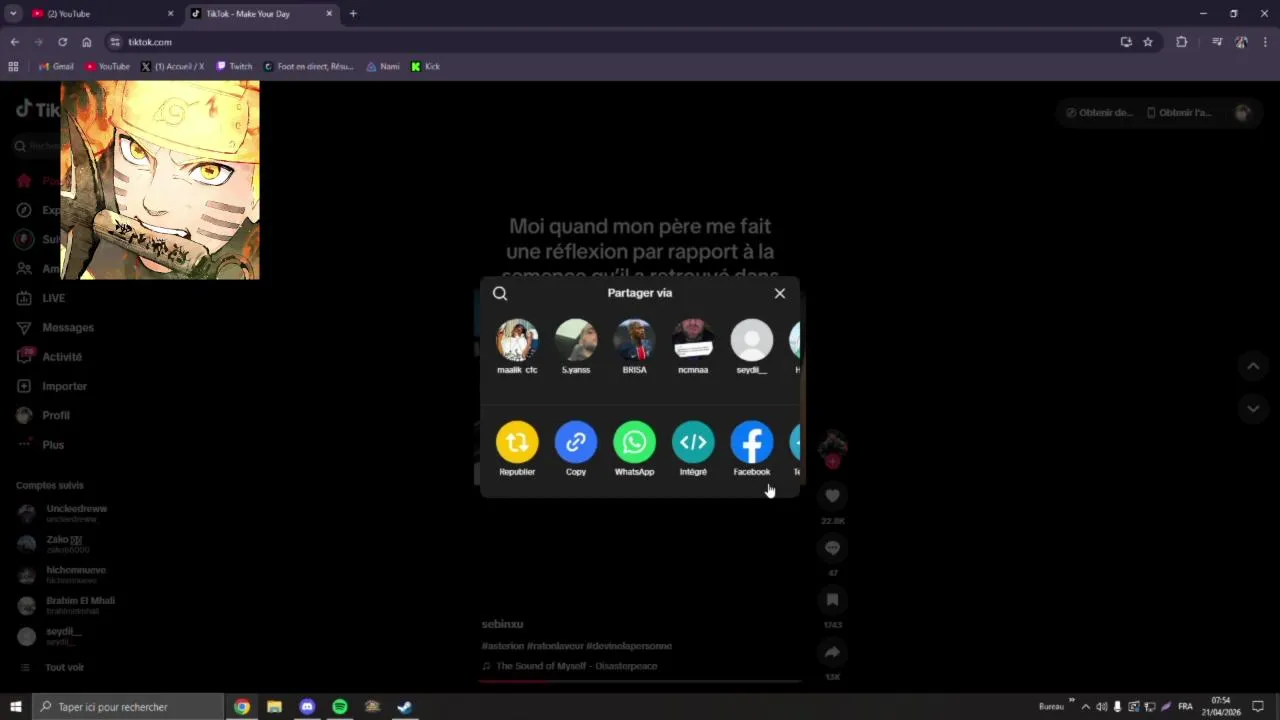Go to the previous video arrow

coord(1253,366)
